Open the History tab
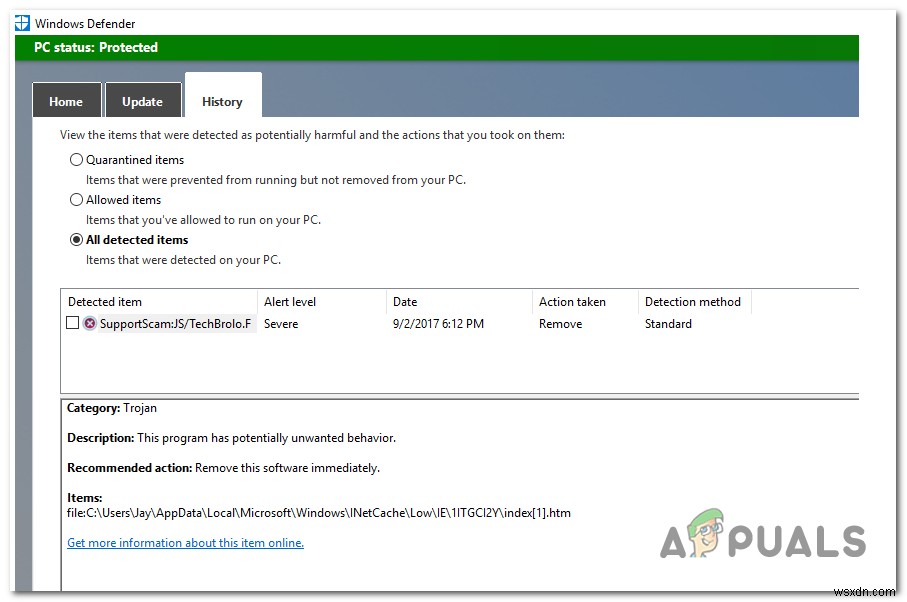Image resolution: width=907 pixels, height=602 pixels. tap(223, 95)
